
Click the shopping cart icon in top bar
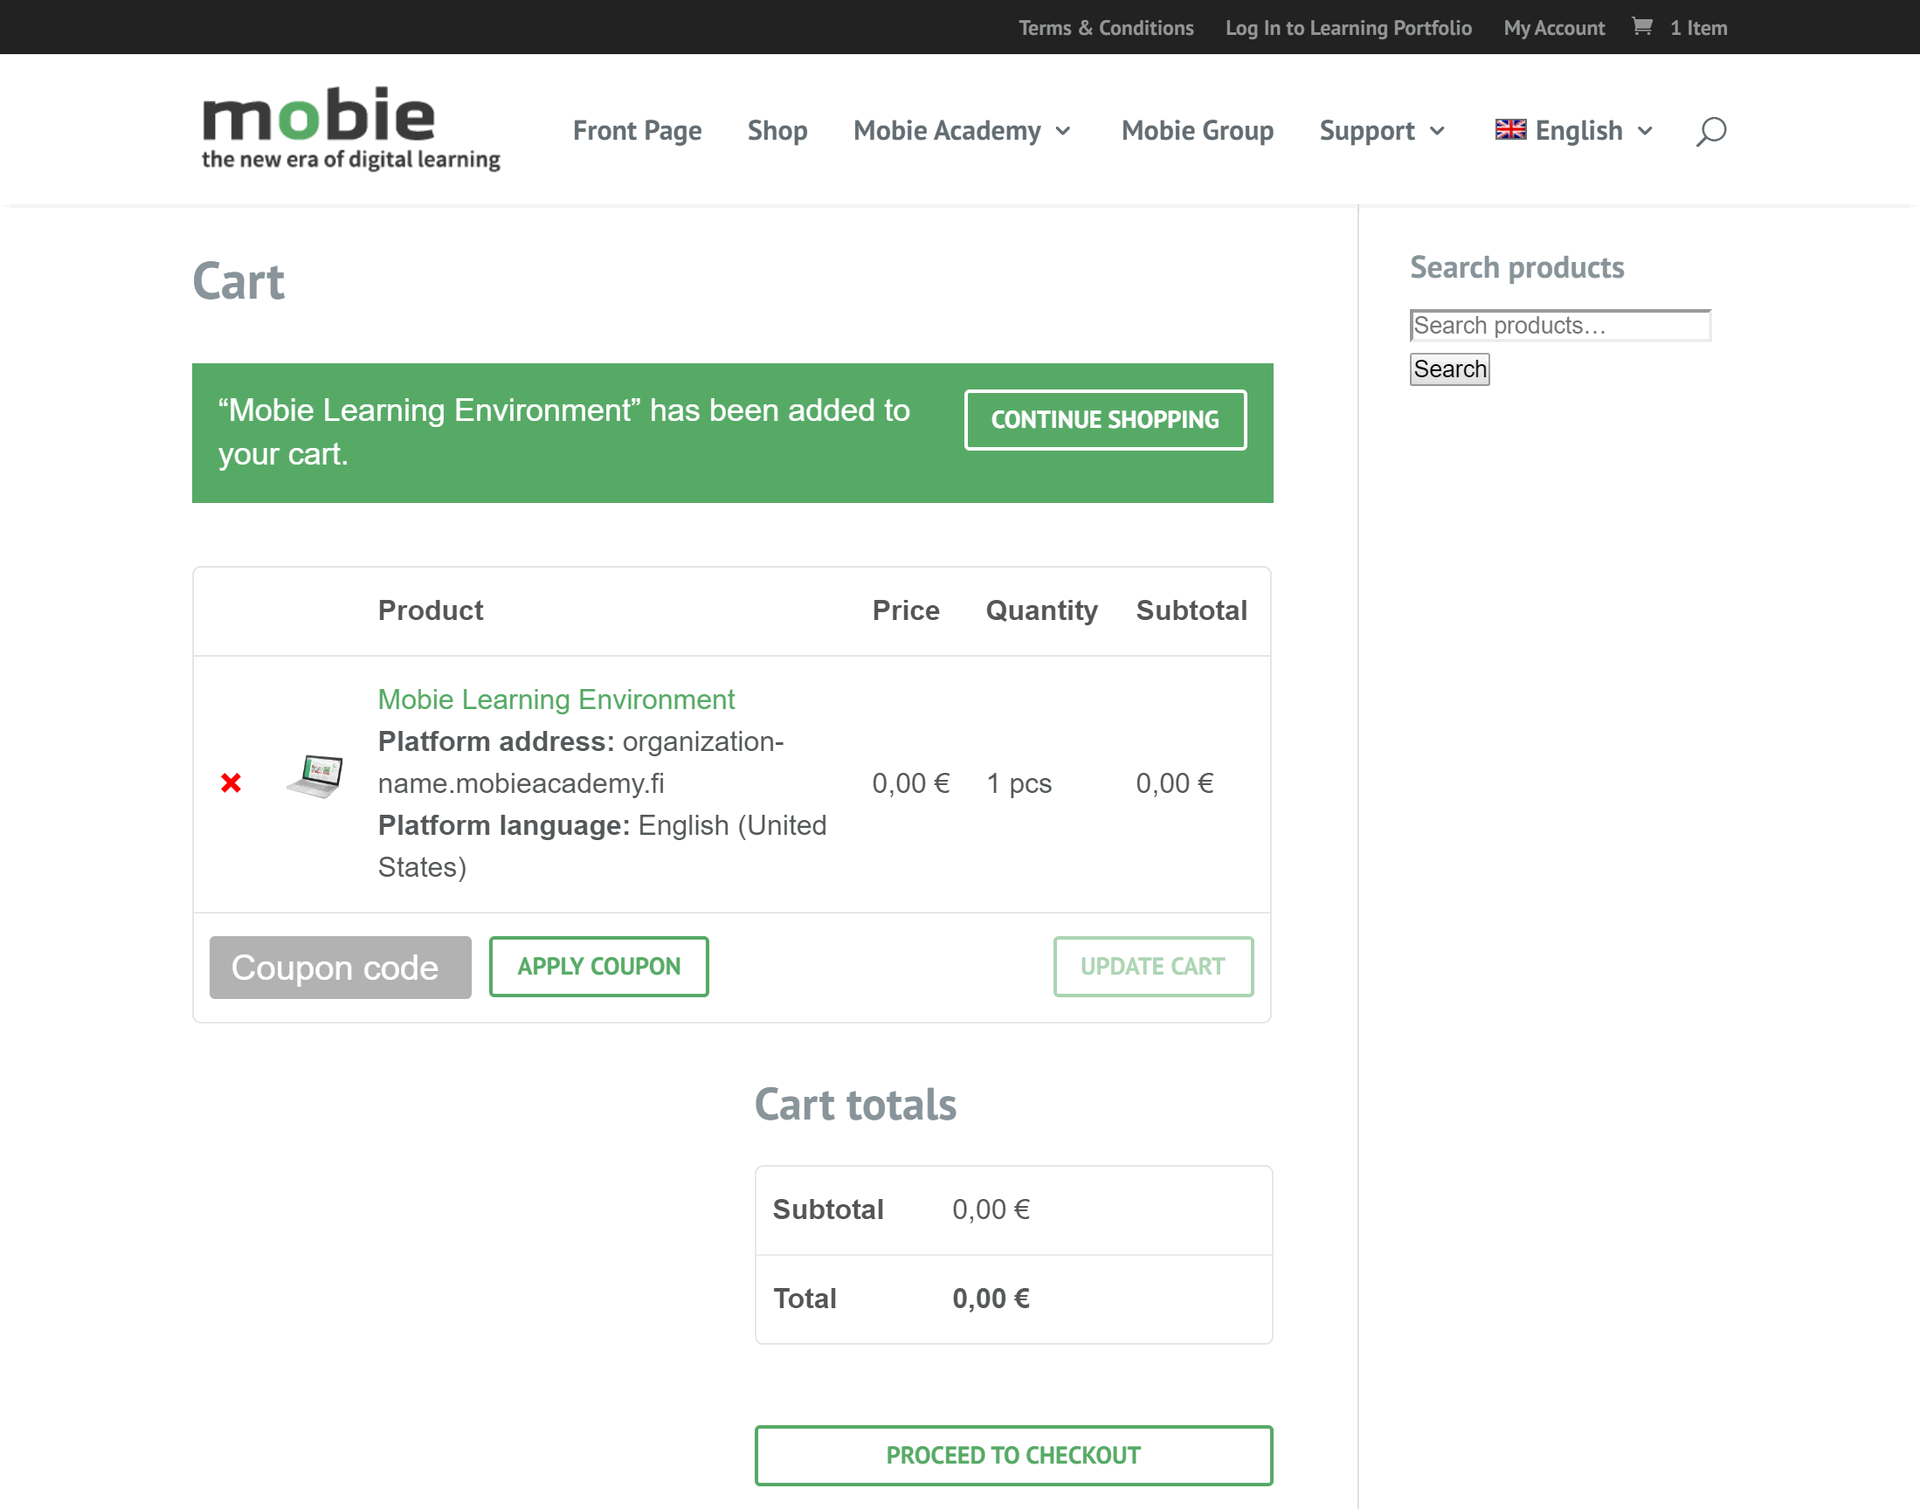(1642, 27)
